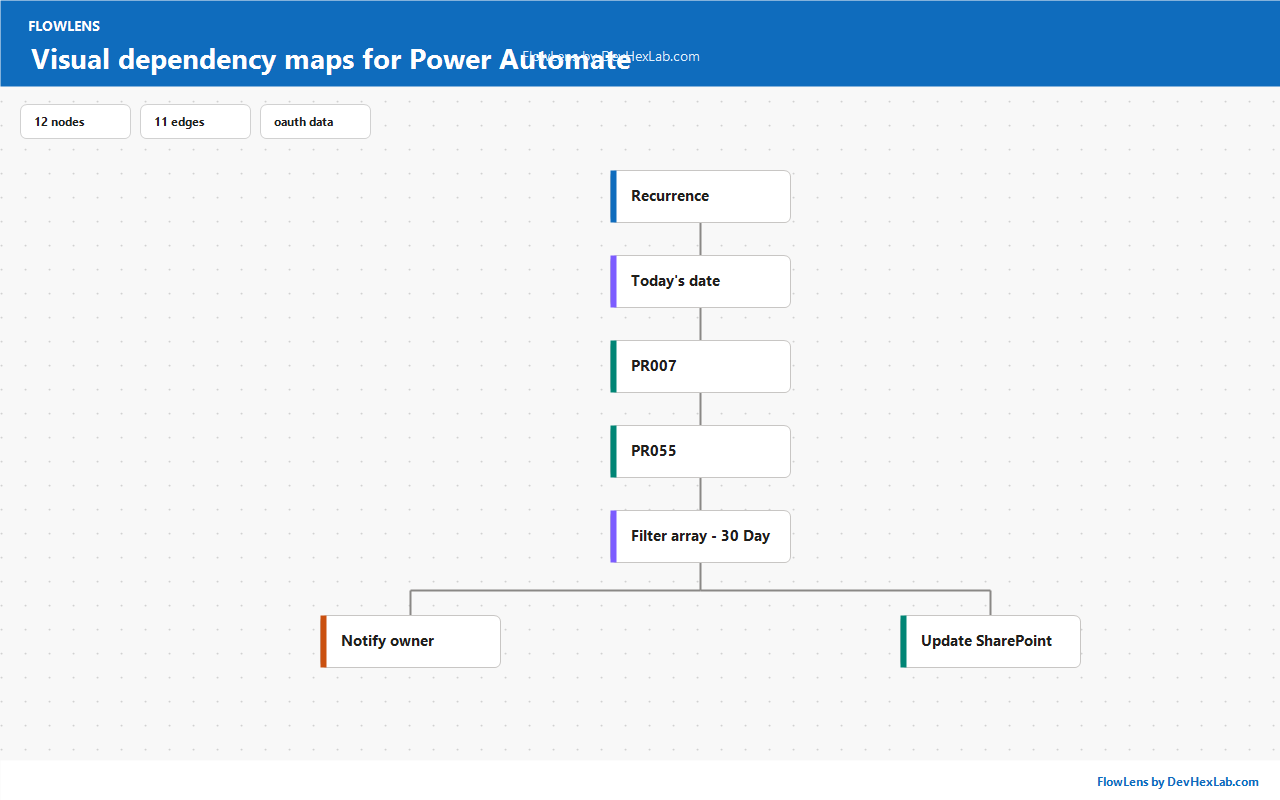The height and width of the screenshot is (800, 1280).
Task: Select the Recurrence node
Action: (700, 196)
